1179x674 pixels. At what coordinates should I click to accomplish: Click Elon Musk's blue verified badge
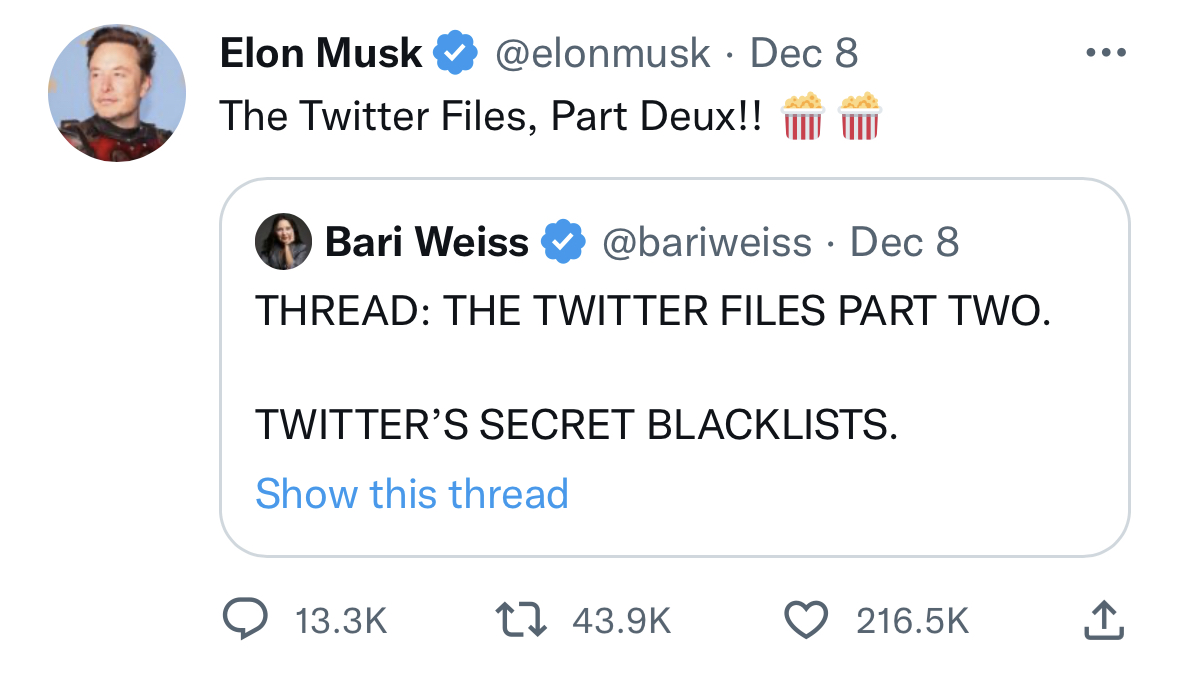tap(454, 53)
